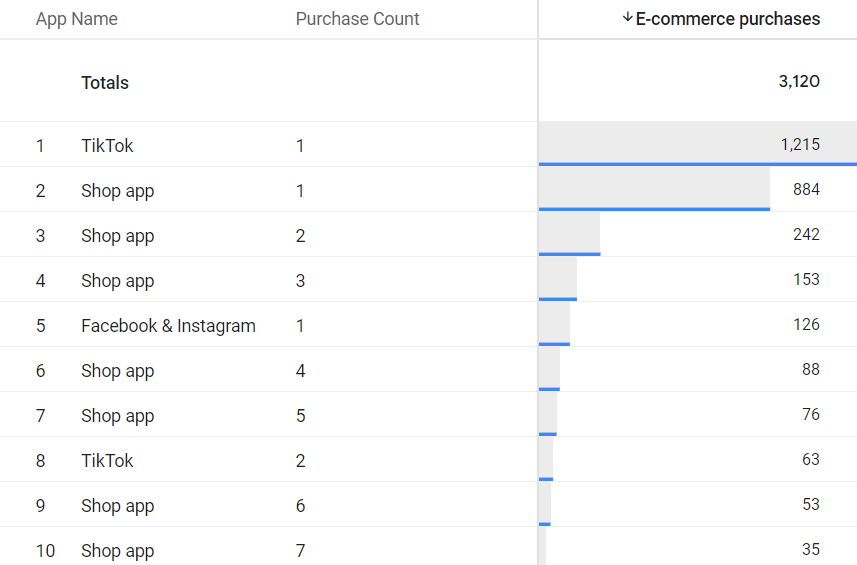Select TikTok in row 1
This screenshot has width=857, height=565.
point(107,145)
